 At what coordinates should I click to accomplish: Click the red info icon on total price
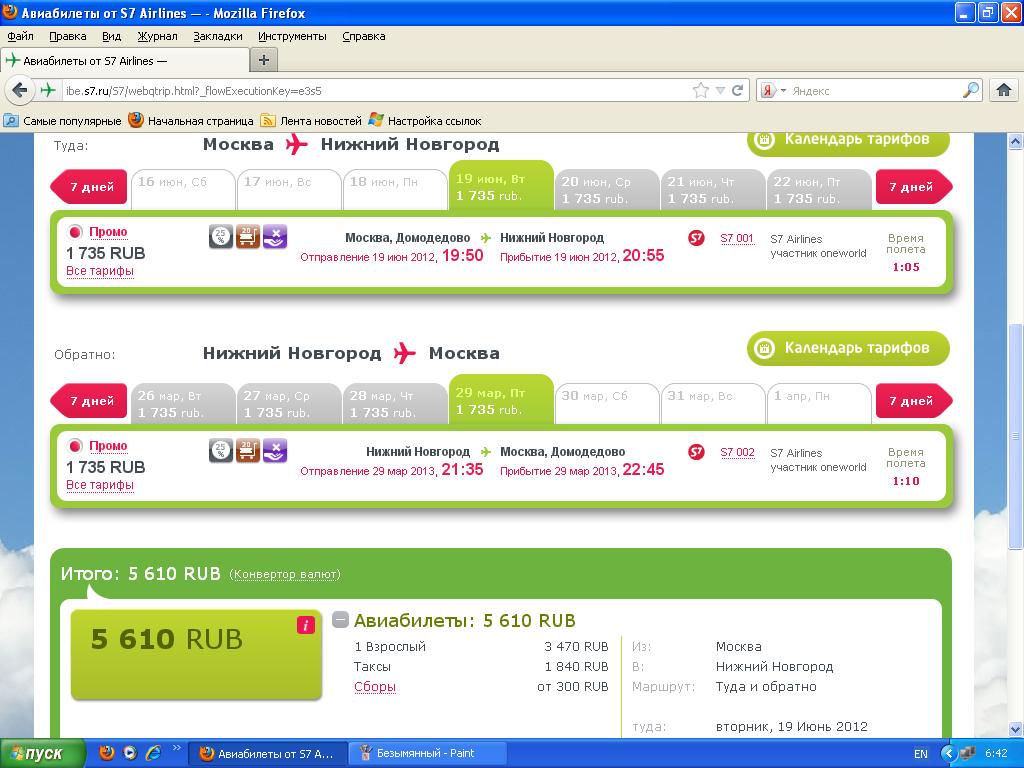point(306,625)
